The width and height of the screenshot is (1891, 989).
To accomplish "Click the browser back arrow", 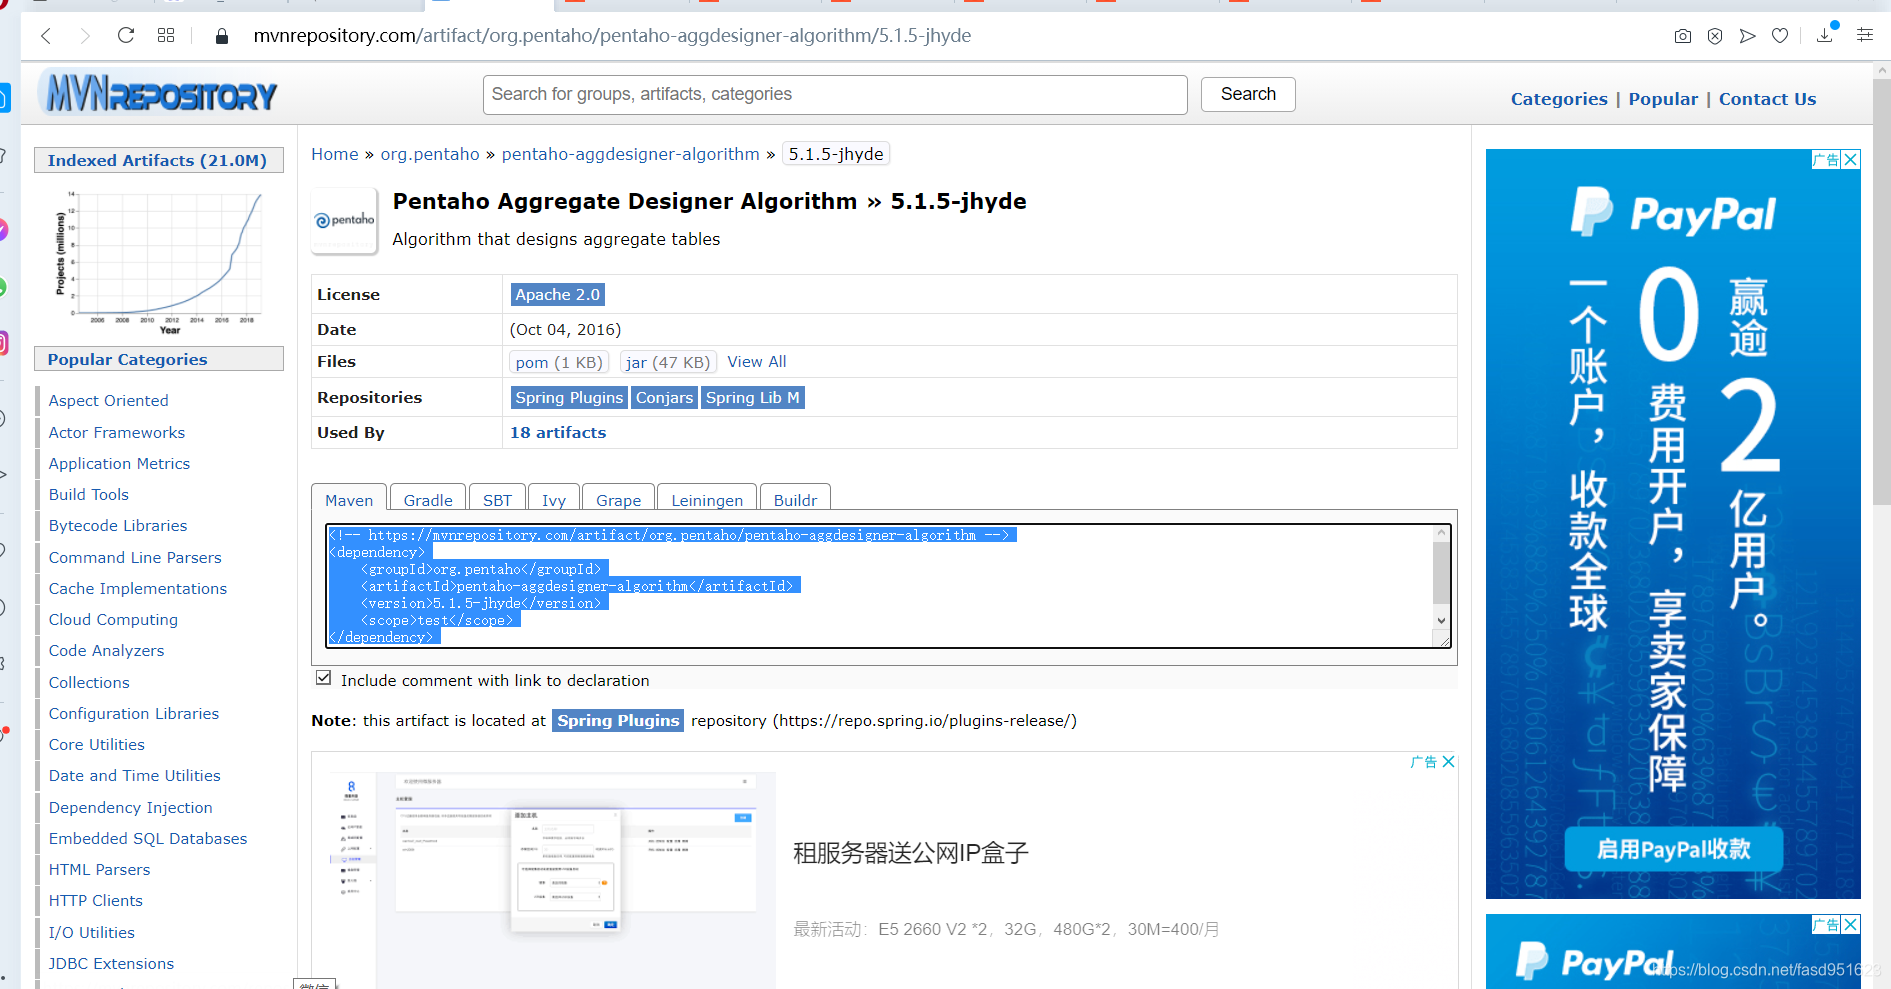I will [46, 35].
